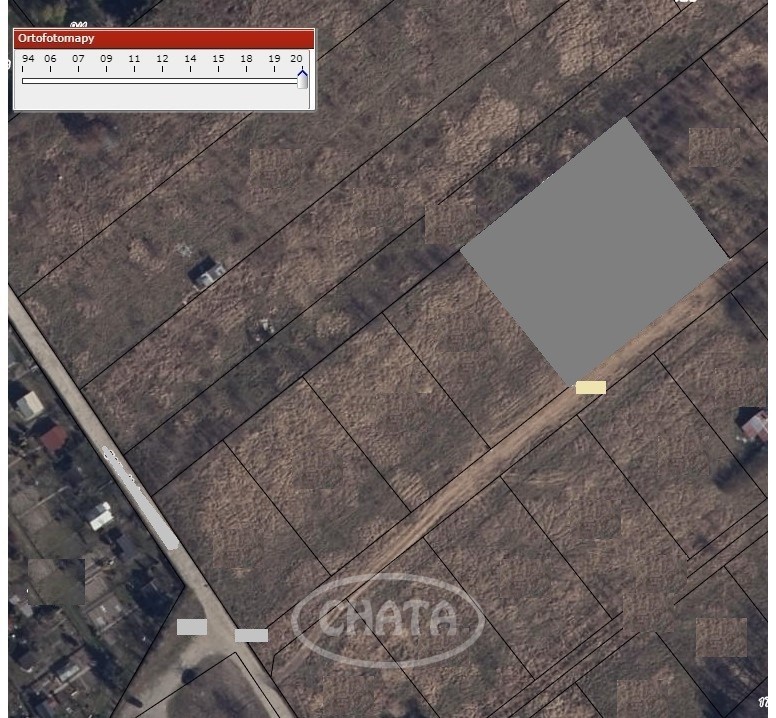
Task: Click the small white structure in the upper-left field
Action: pos(208,273)
